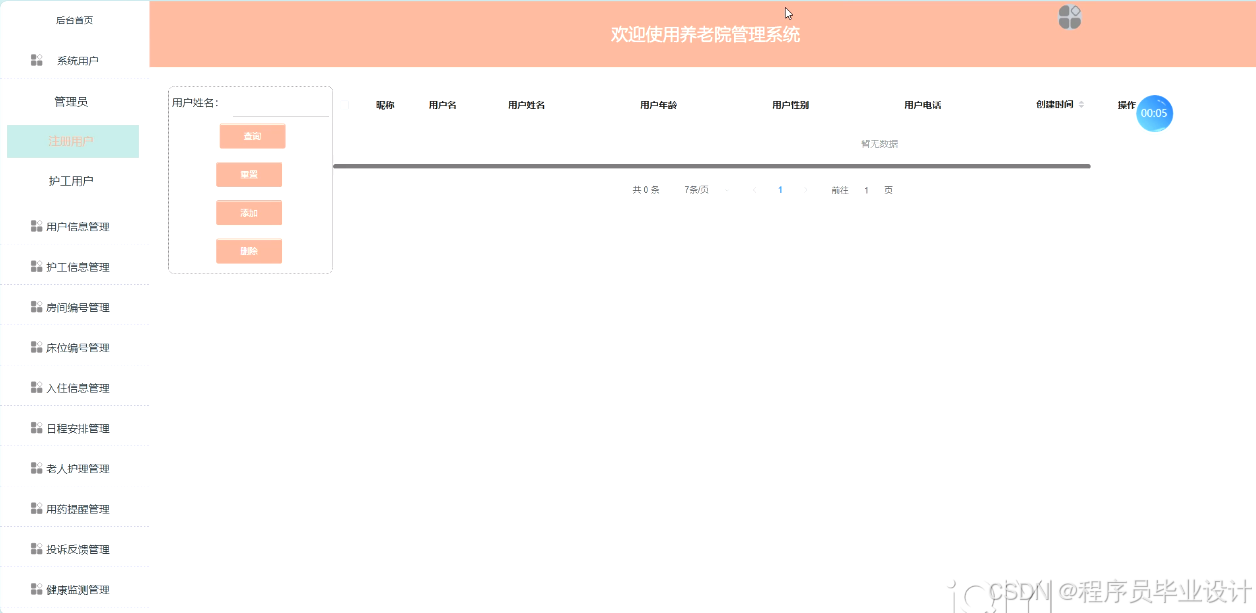Screen dimensions: 1256x613
Task: Click the 查询 search button
Action: coord(252,136)
